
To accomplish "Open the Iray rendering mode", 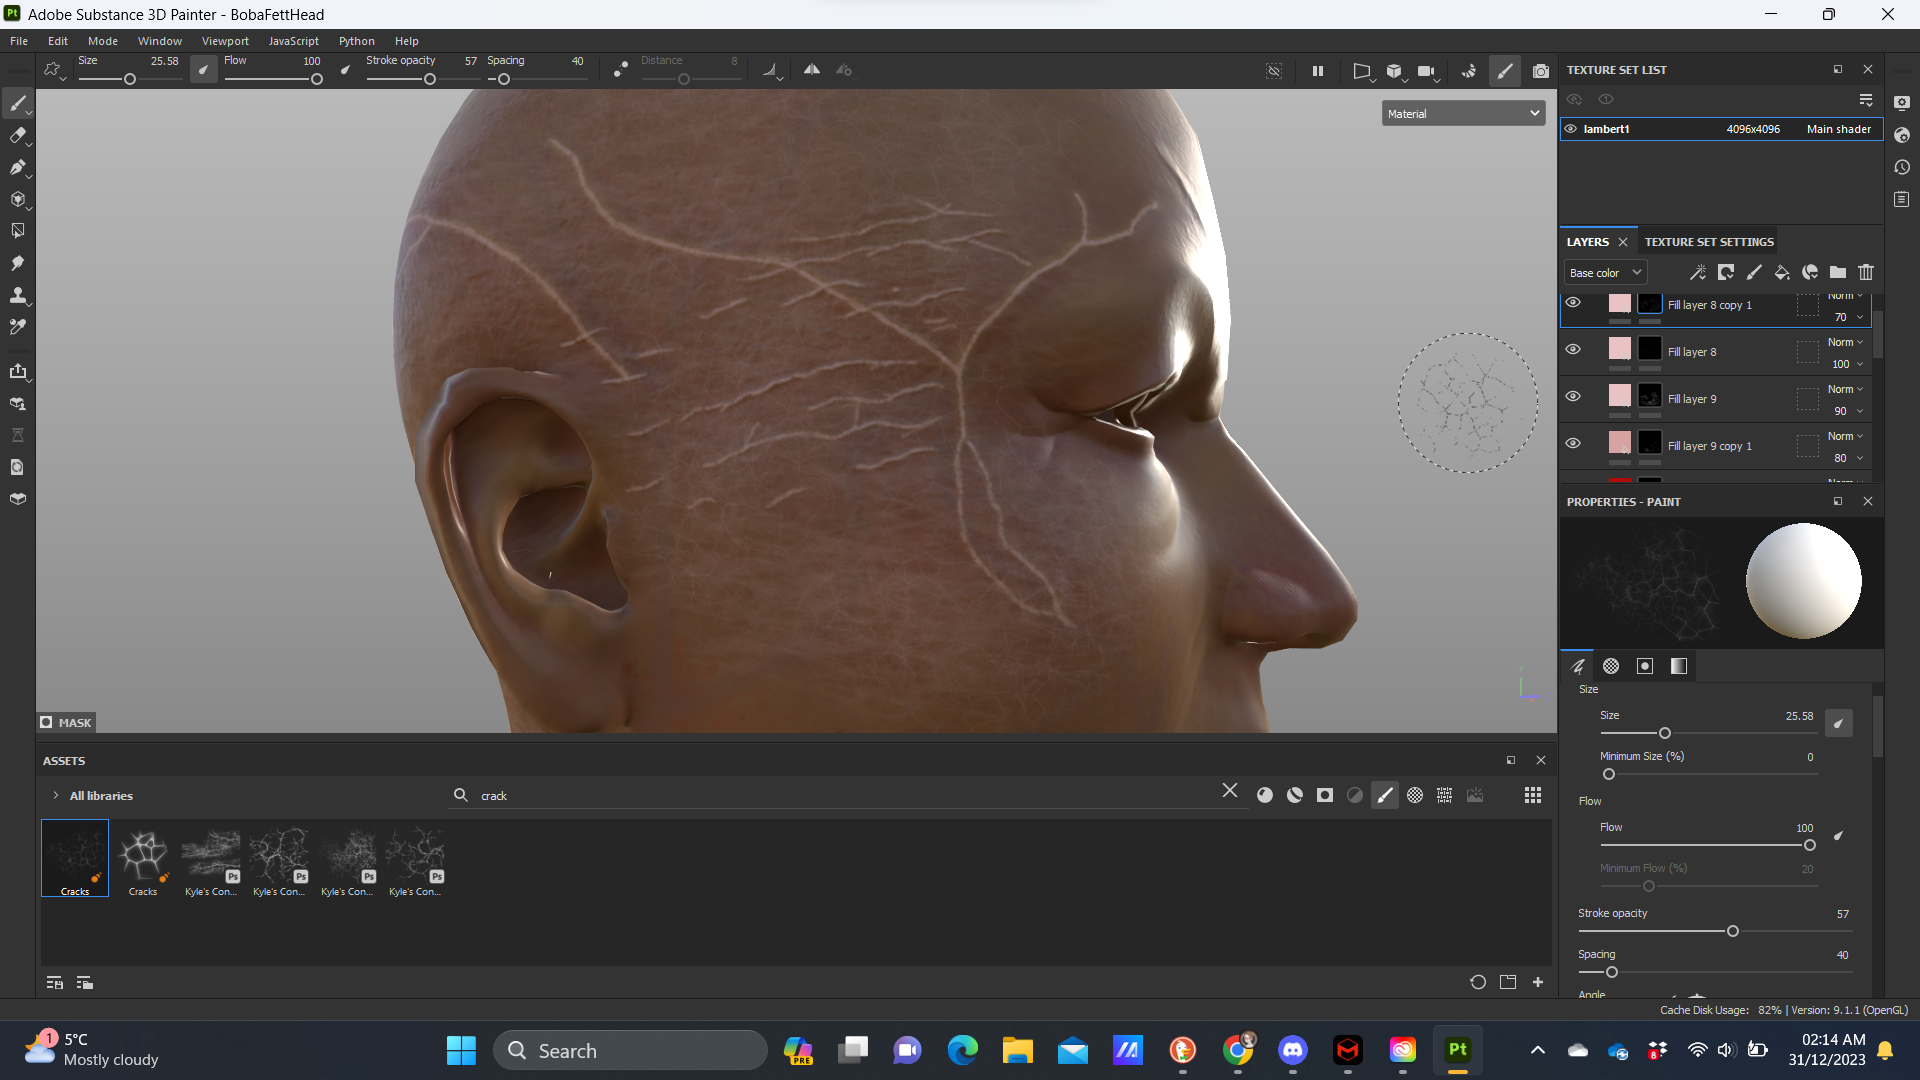I will pyautogui.click(x=1468, y=71).
